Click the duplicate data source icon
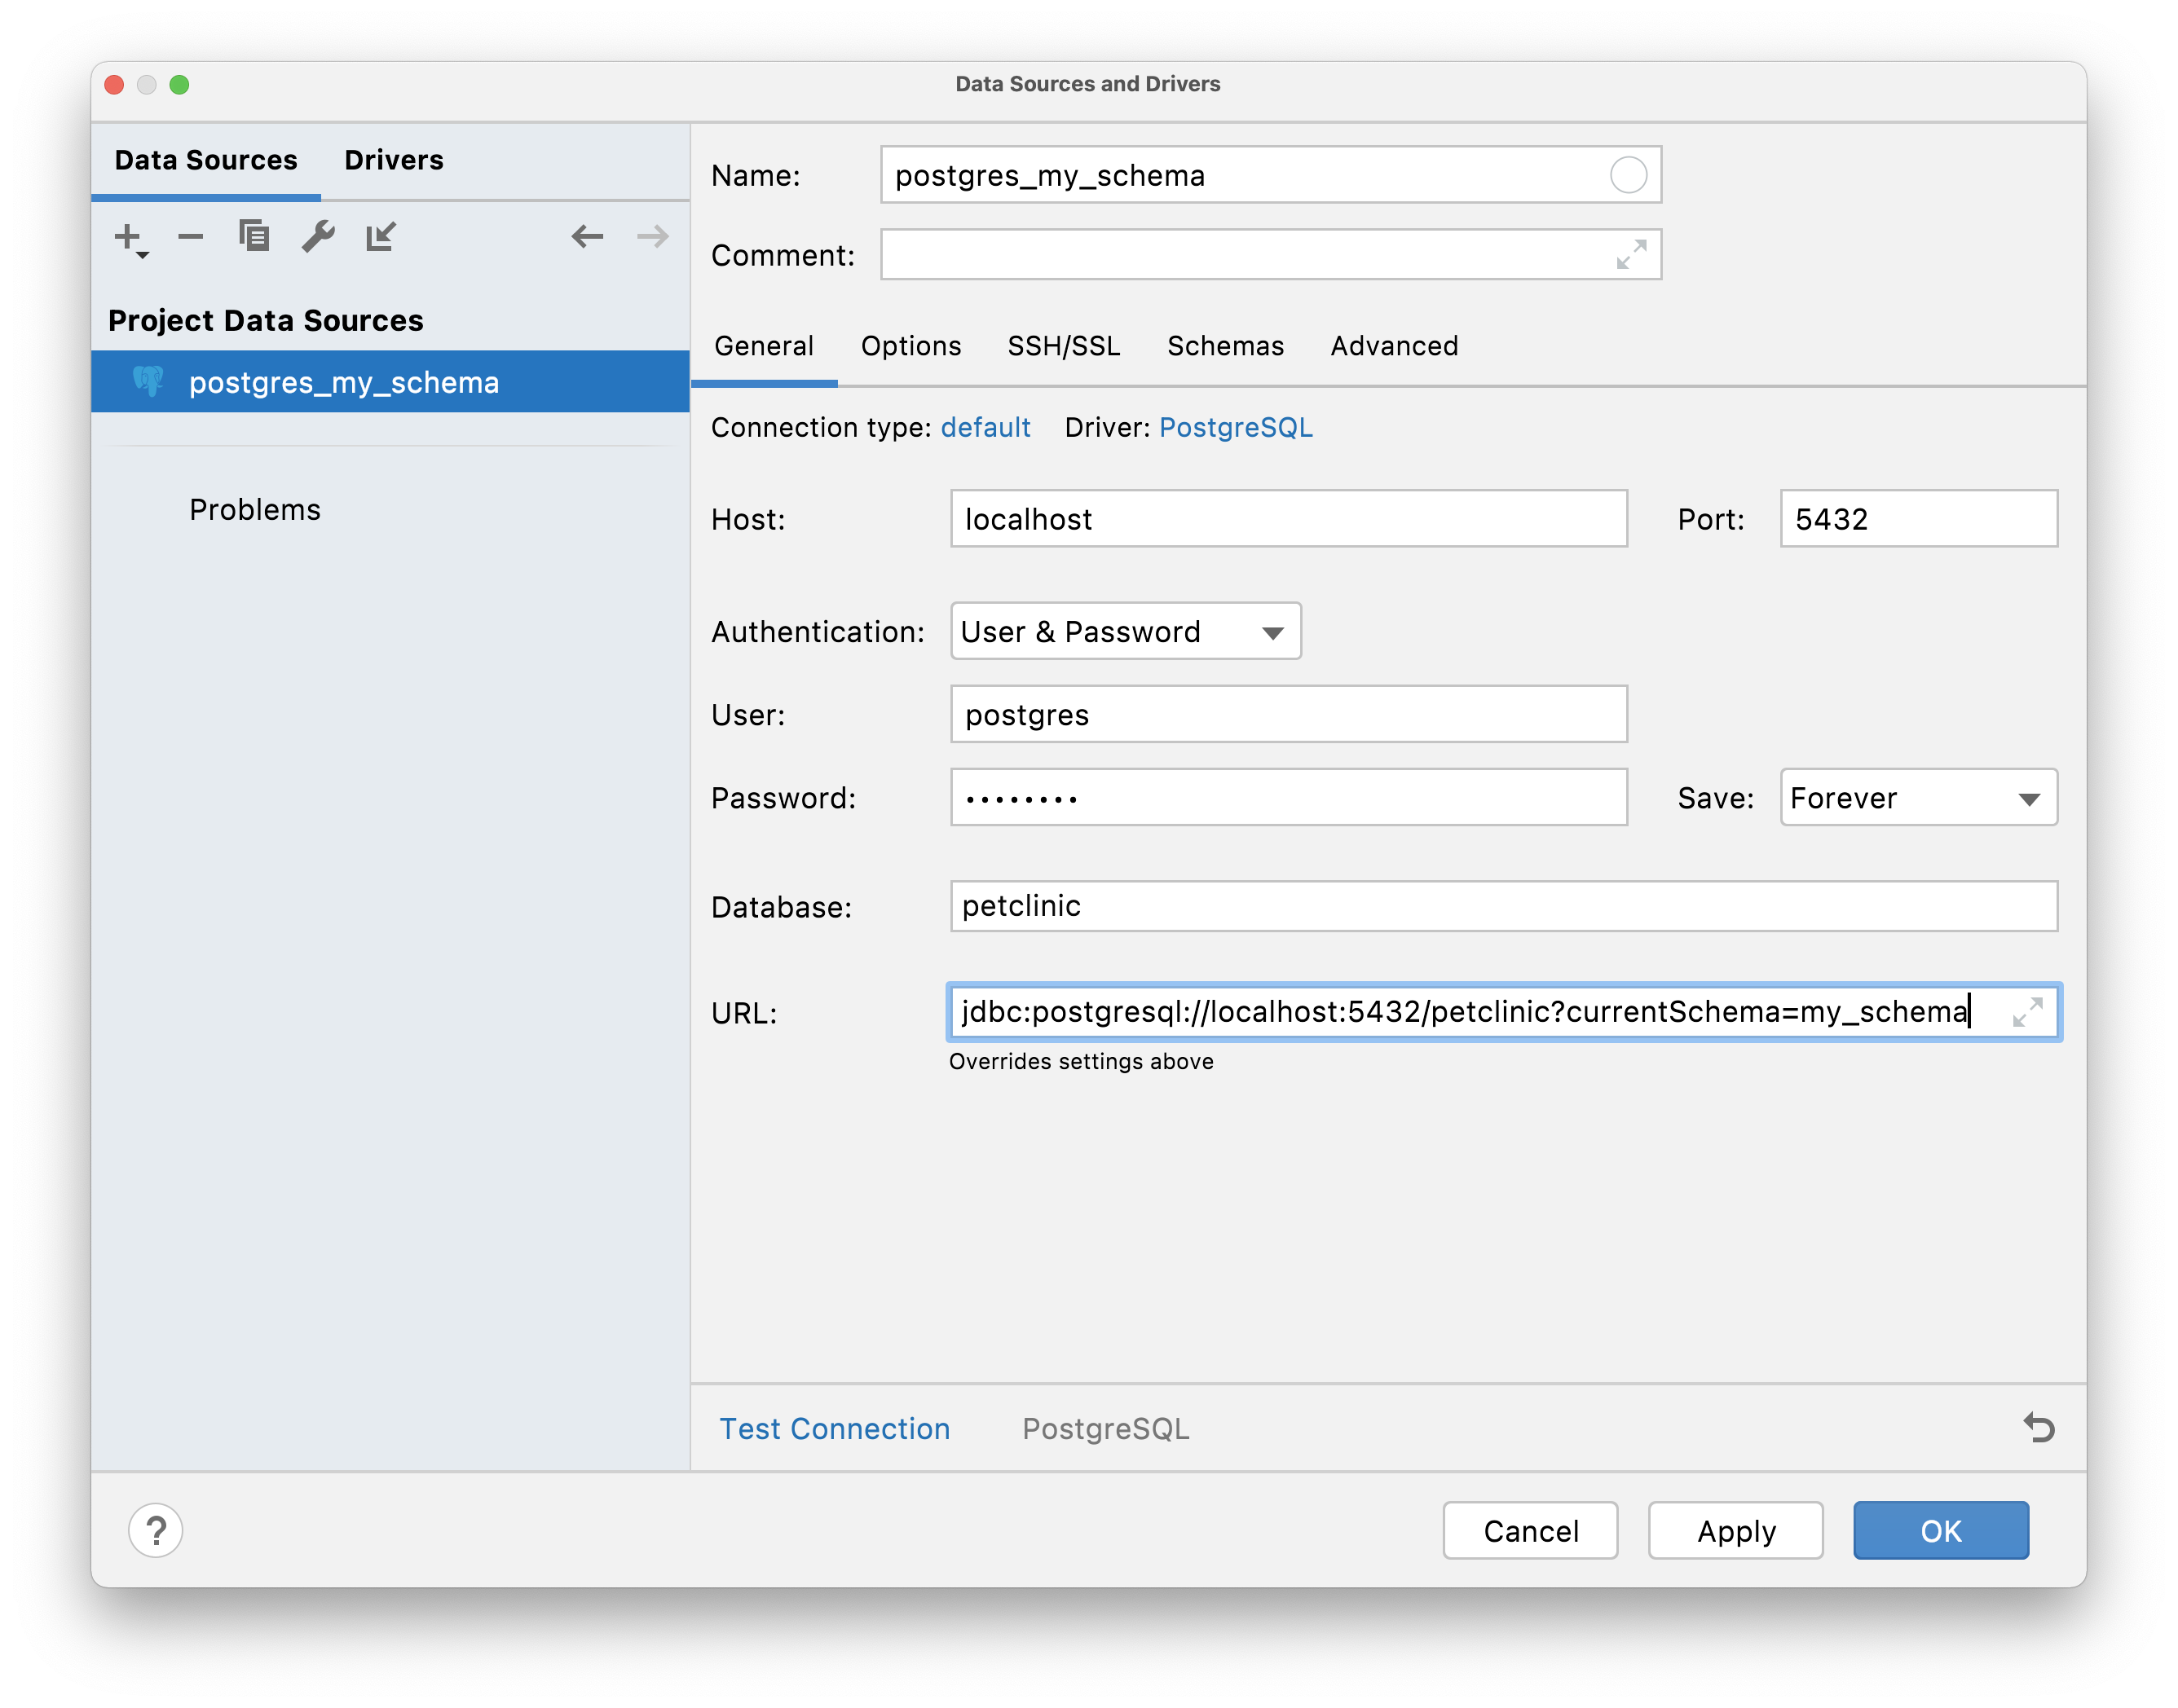The height and width of the screenshot is (1708, 2178). pos(254,236)
